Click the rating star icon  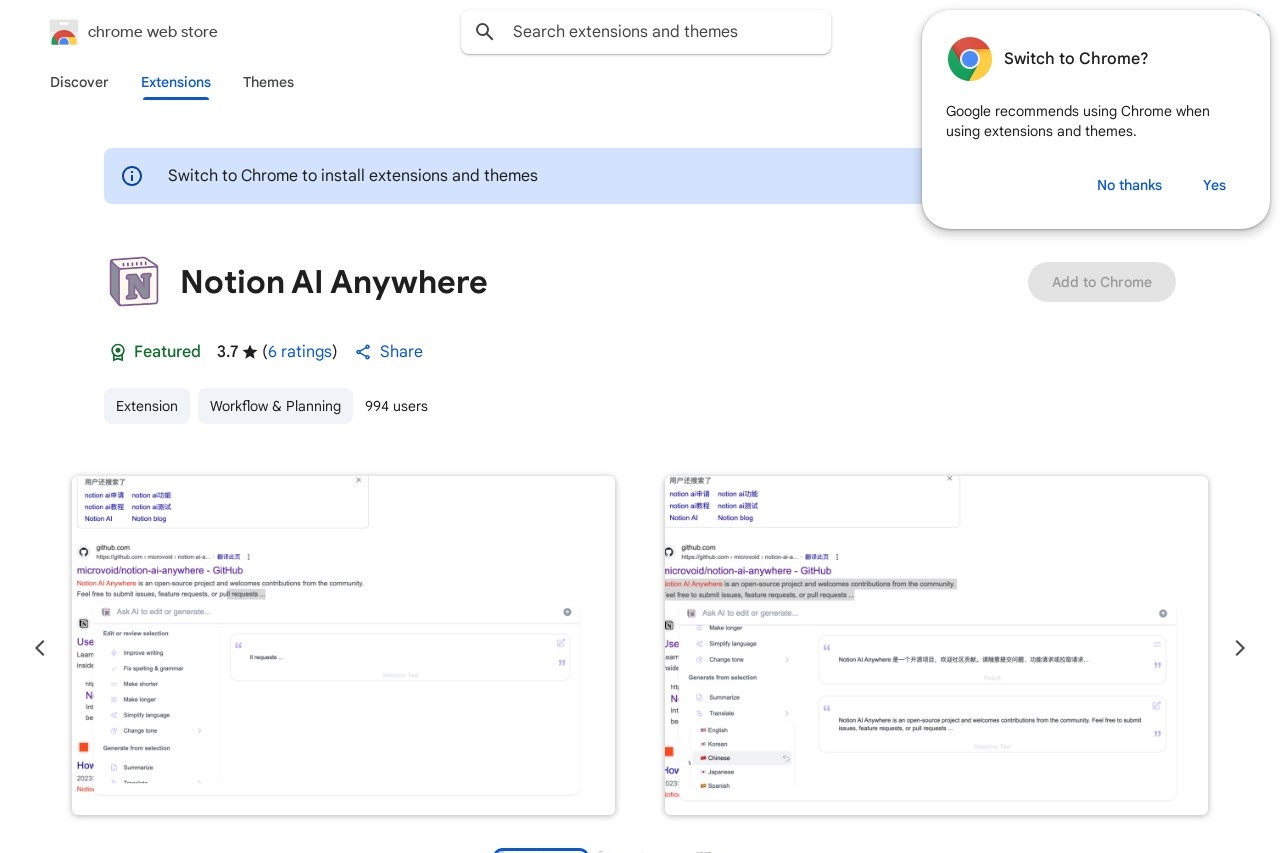tap(250, 352)
